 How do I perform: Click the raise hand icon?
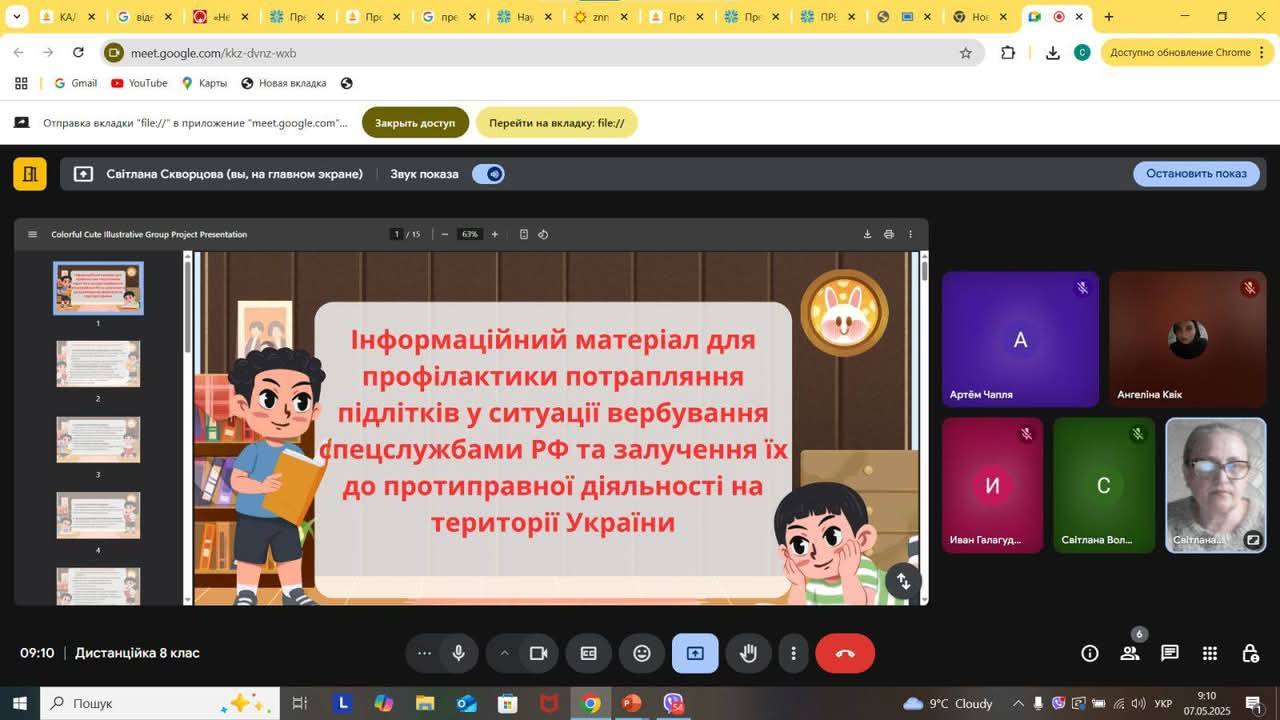point(748,653)
